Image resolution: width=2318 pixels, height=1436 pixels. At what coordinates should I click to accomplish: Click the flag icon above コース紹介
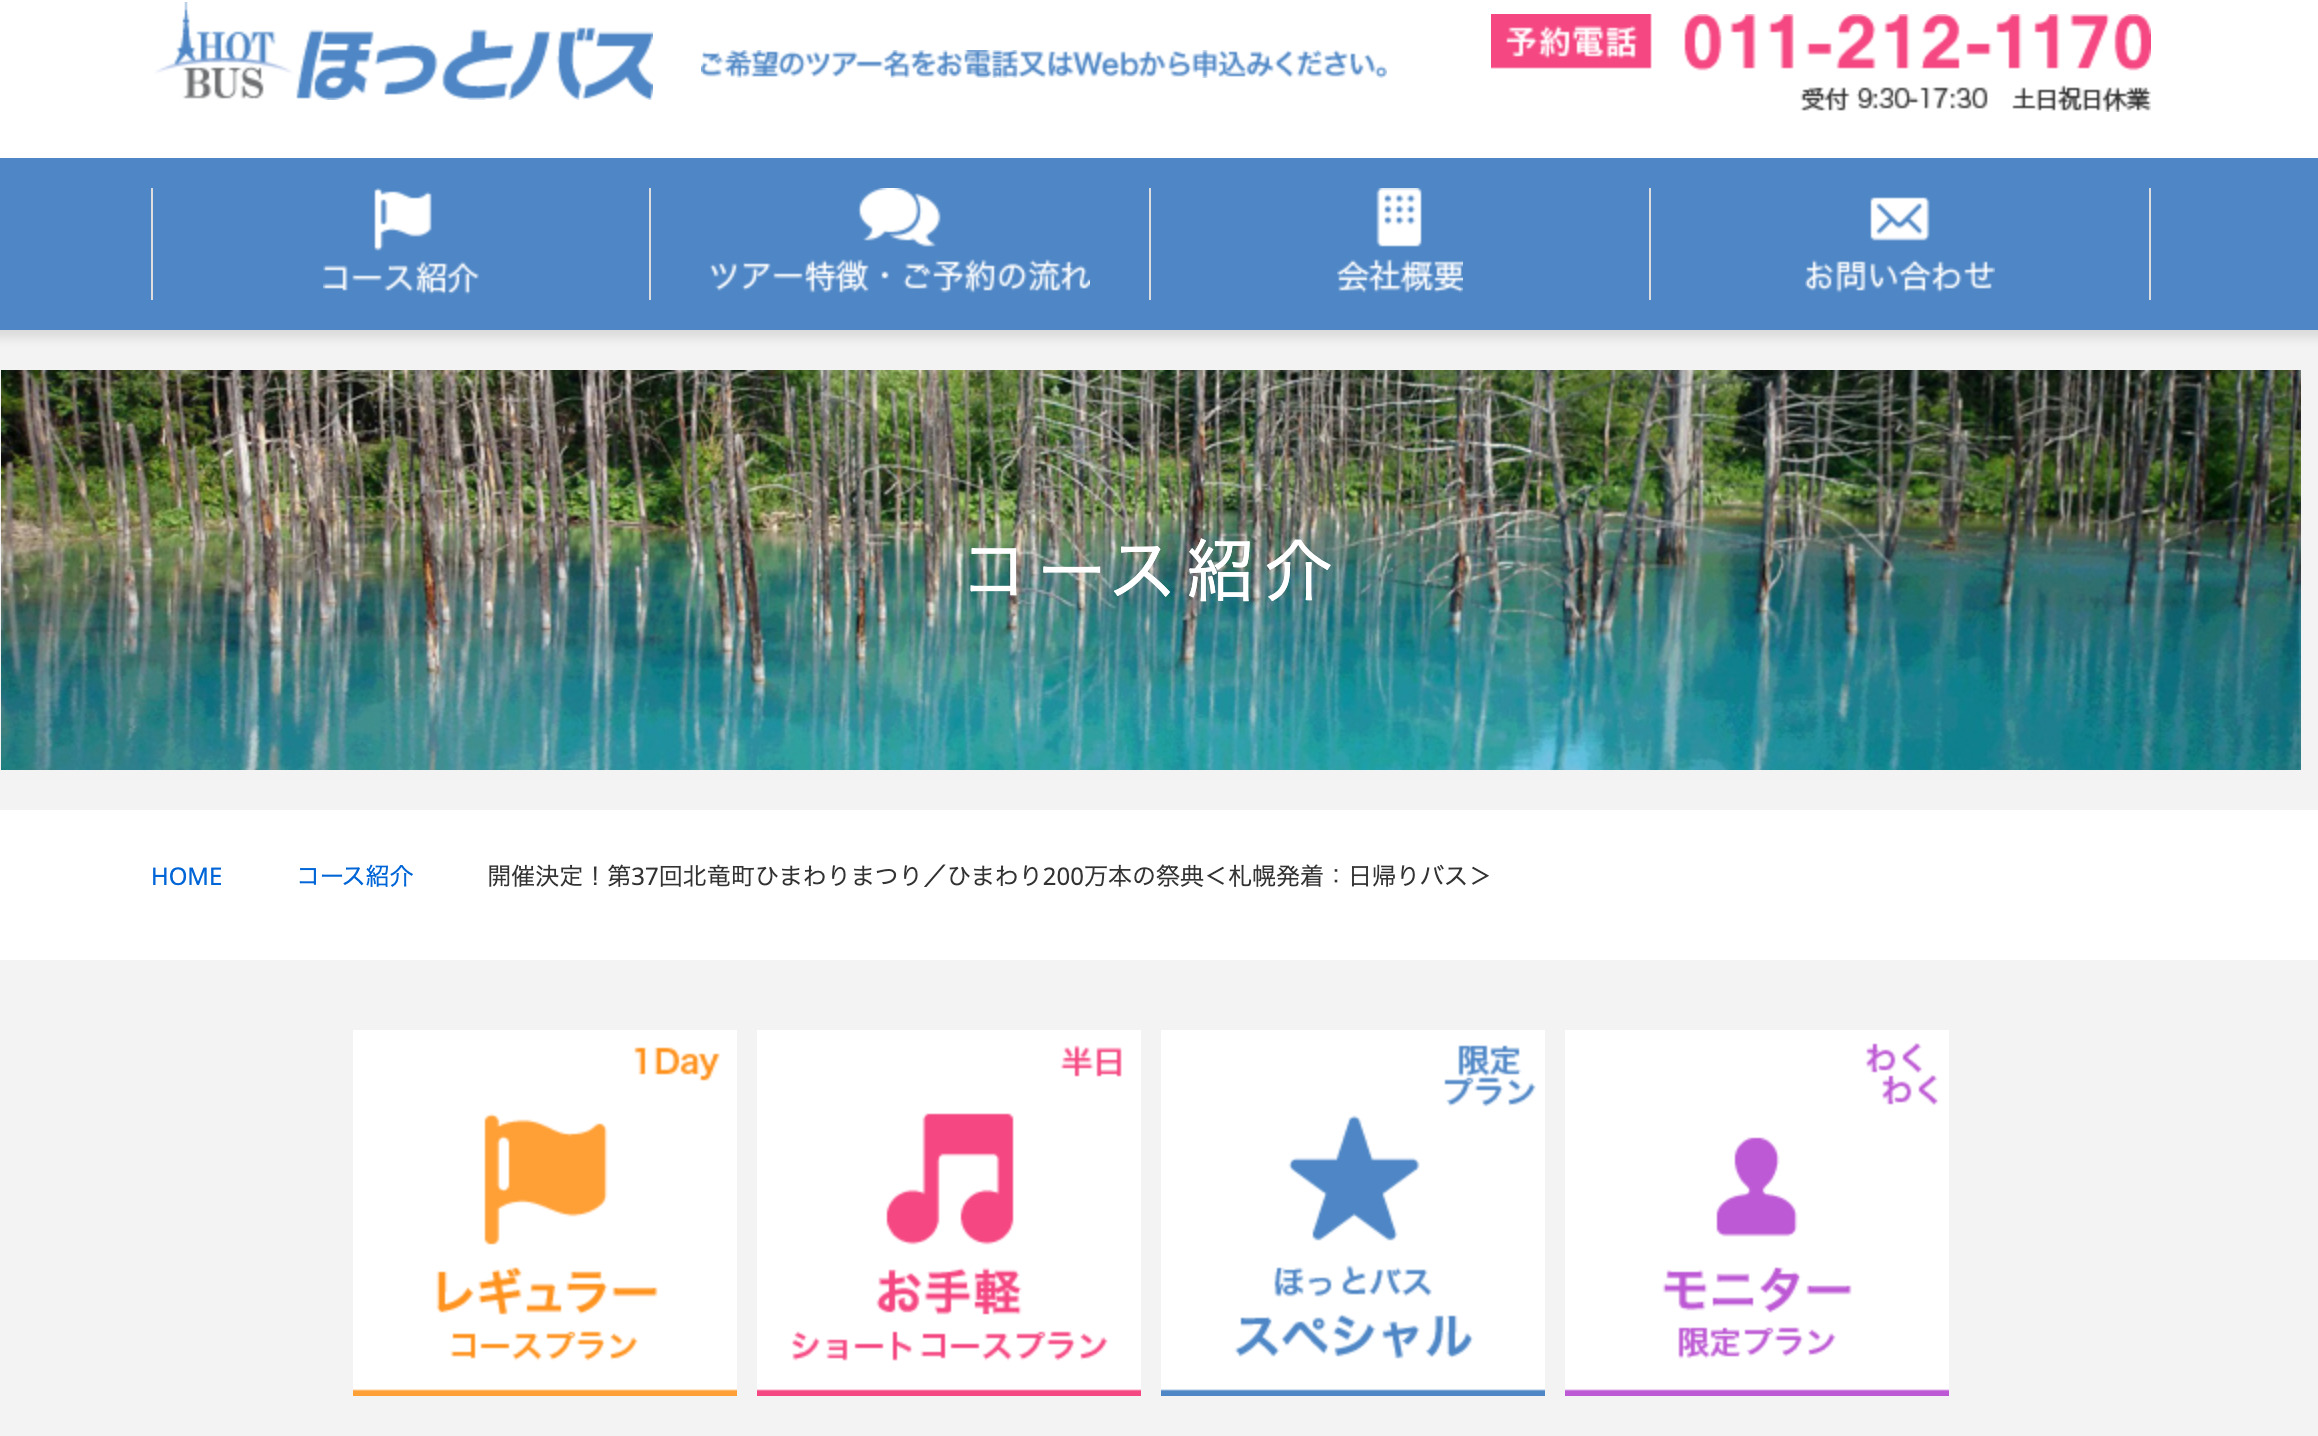pos(402,217)
